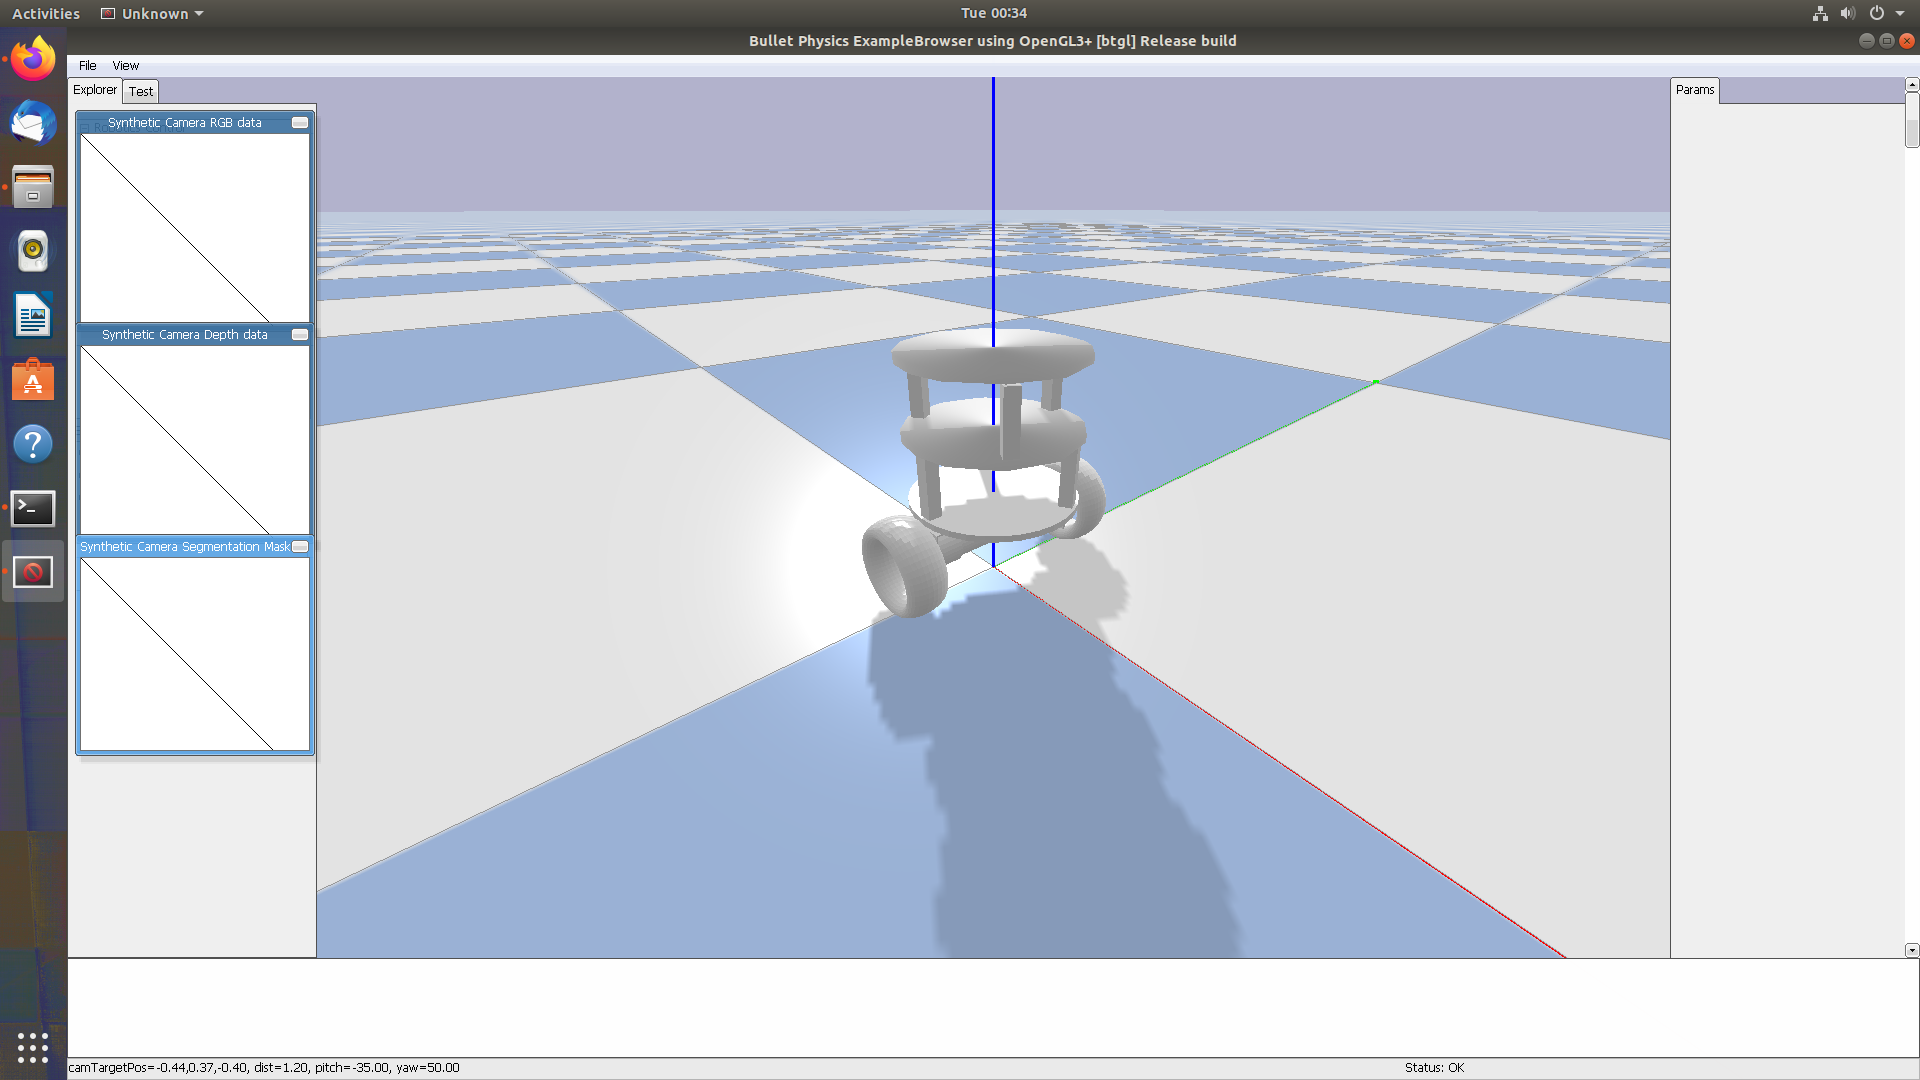
Task: Open Ubuntu Software from the dock
Action: click(x=33, y=381)
